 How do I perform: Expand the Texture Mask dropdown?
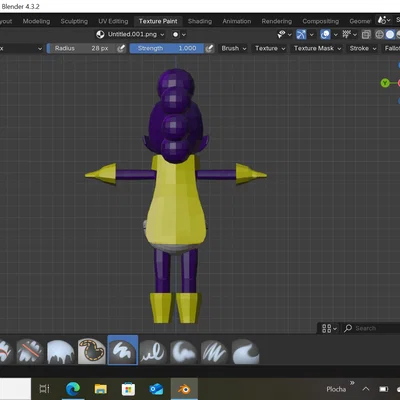point(317,49)
